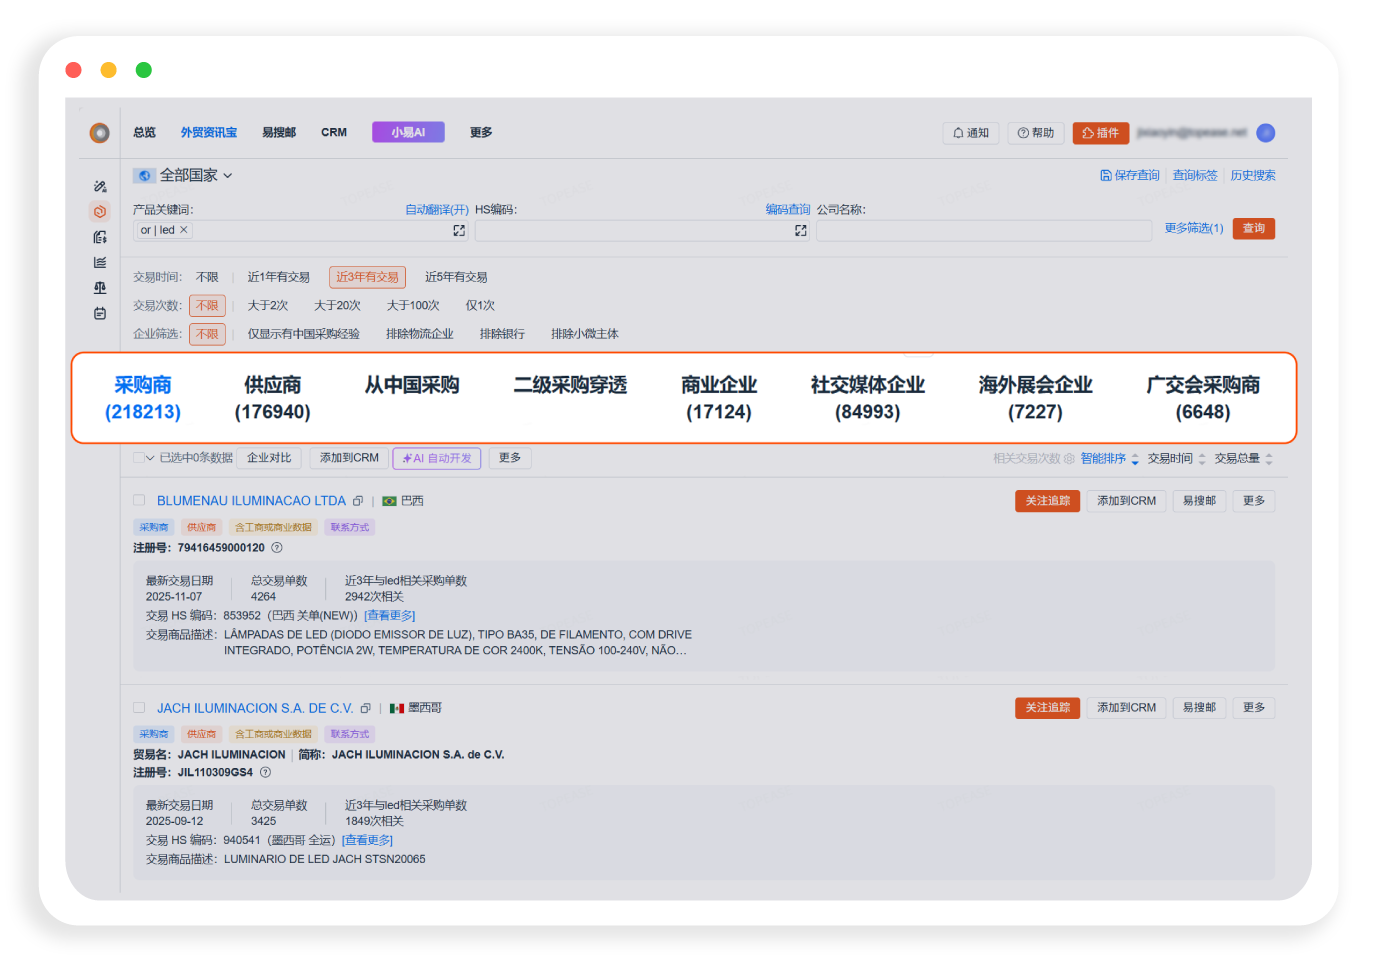
Task: Copy the BLUMENAU ILUMINACAO LTDA company name icon
Action: 358,501
